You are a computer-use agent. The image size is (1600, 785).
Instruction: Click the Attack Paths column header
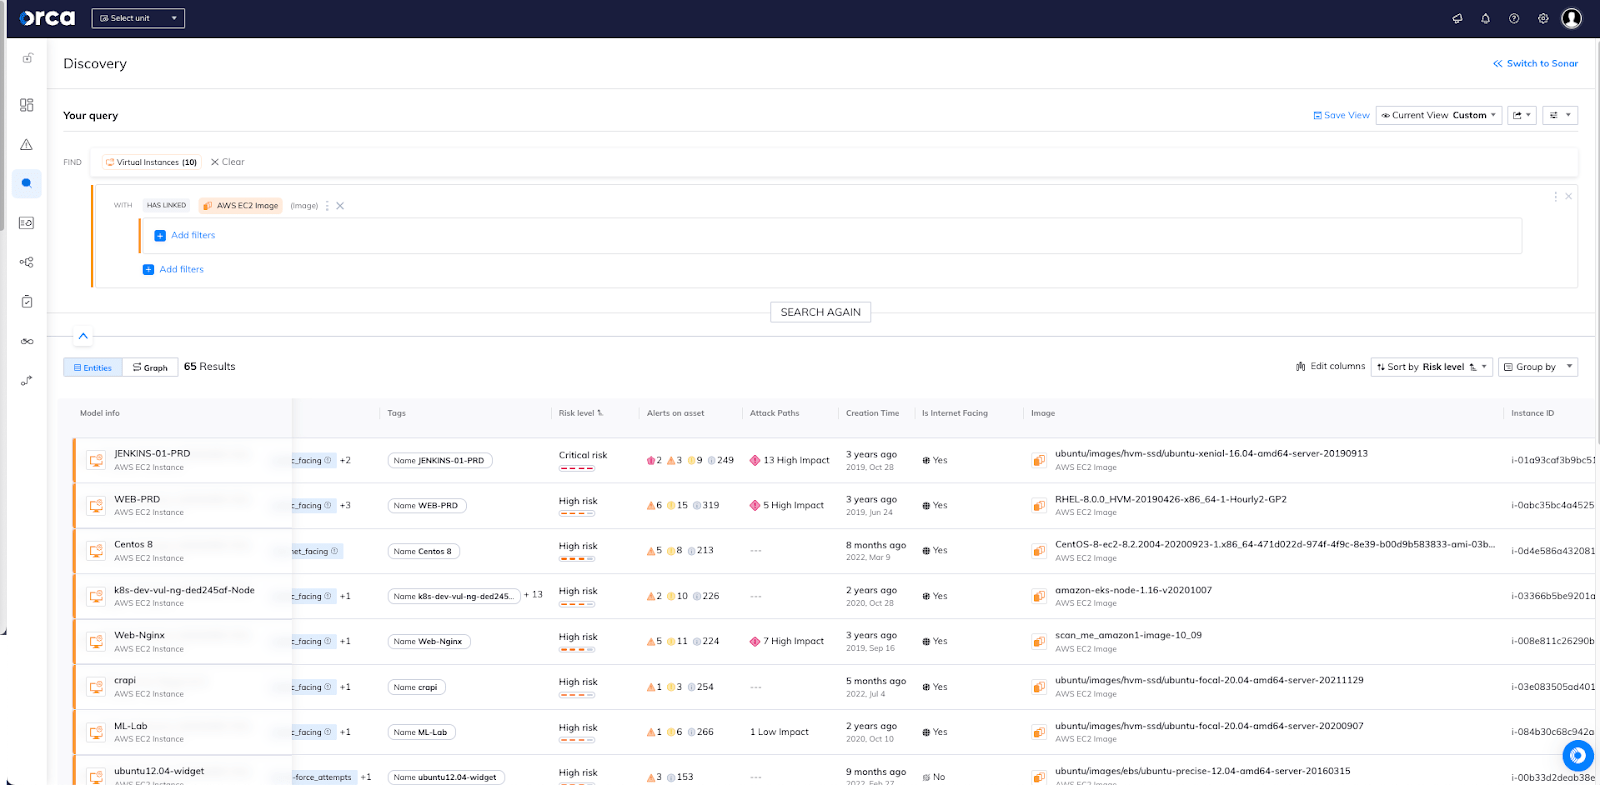[775, 413]
